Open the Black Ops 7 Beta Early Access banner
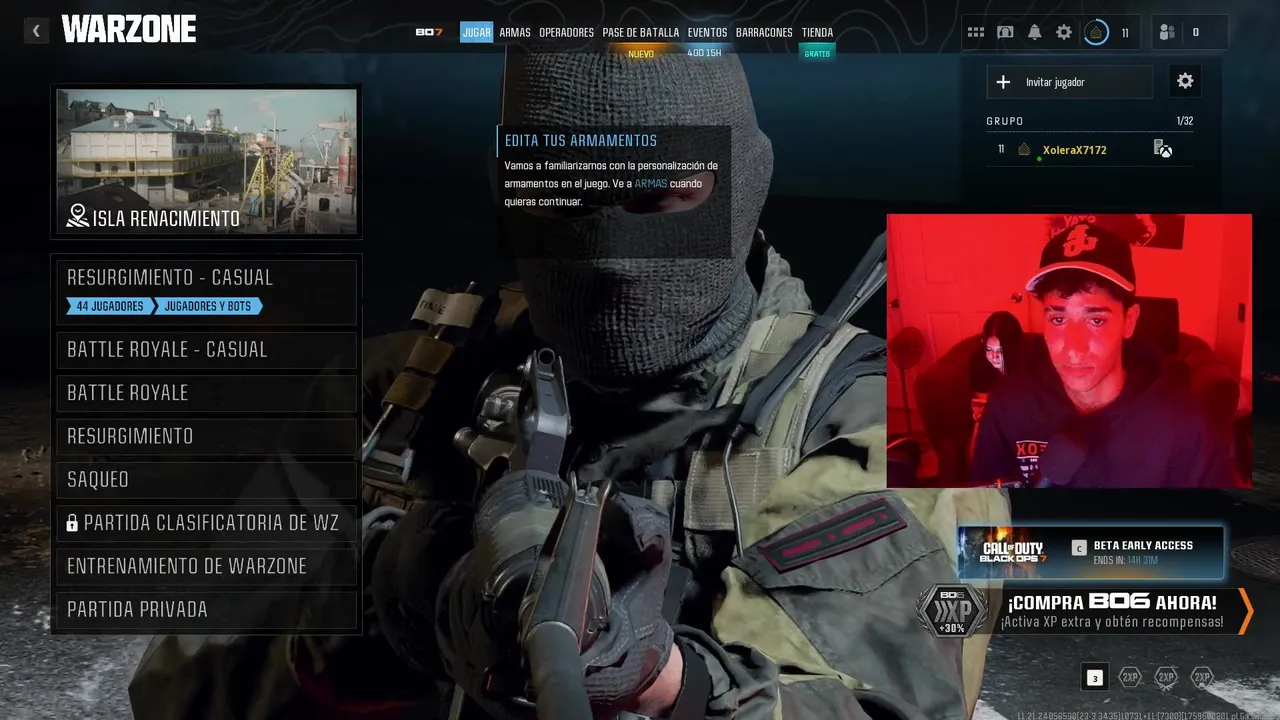Screen dimensions: 1280x720 [x=1091, y=552]
